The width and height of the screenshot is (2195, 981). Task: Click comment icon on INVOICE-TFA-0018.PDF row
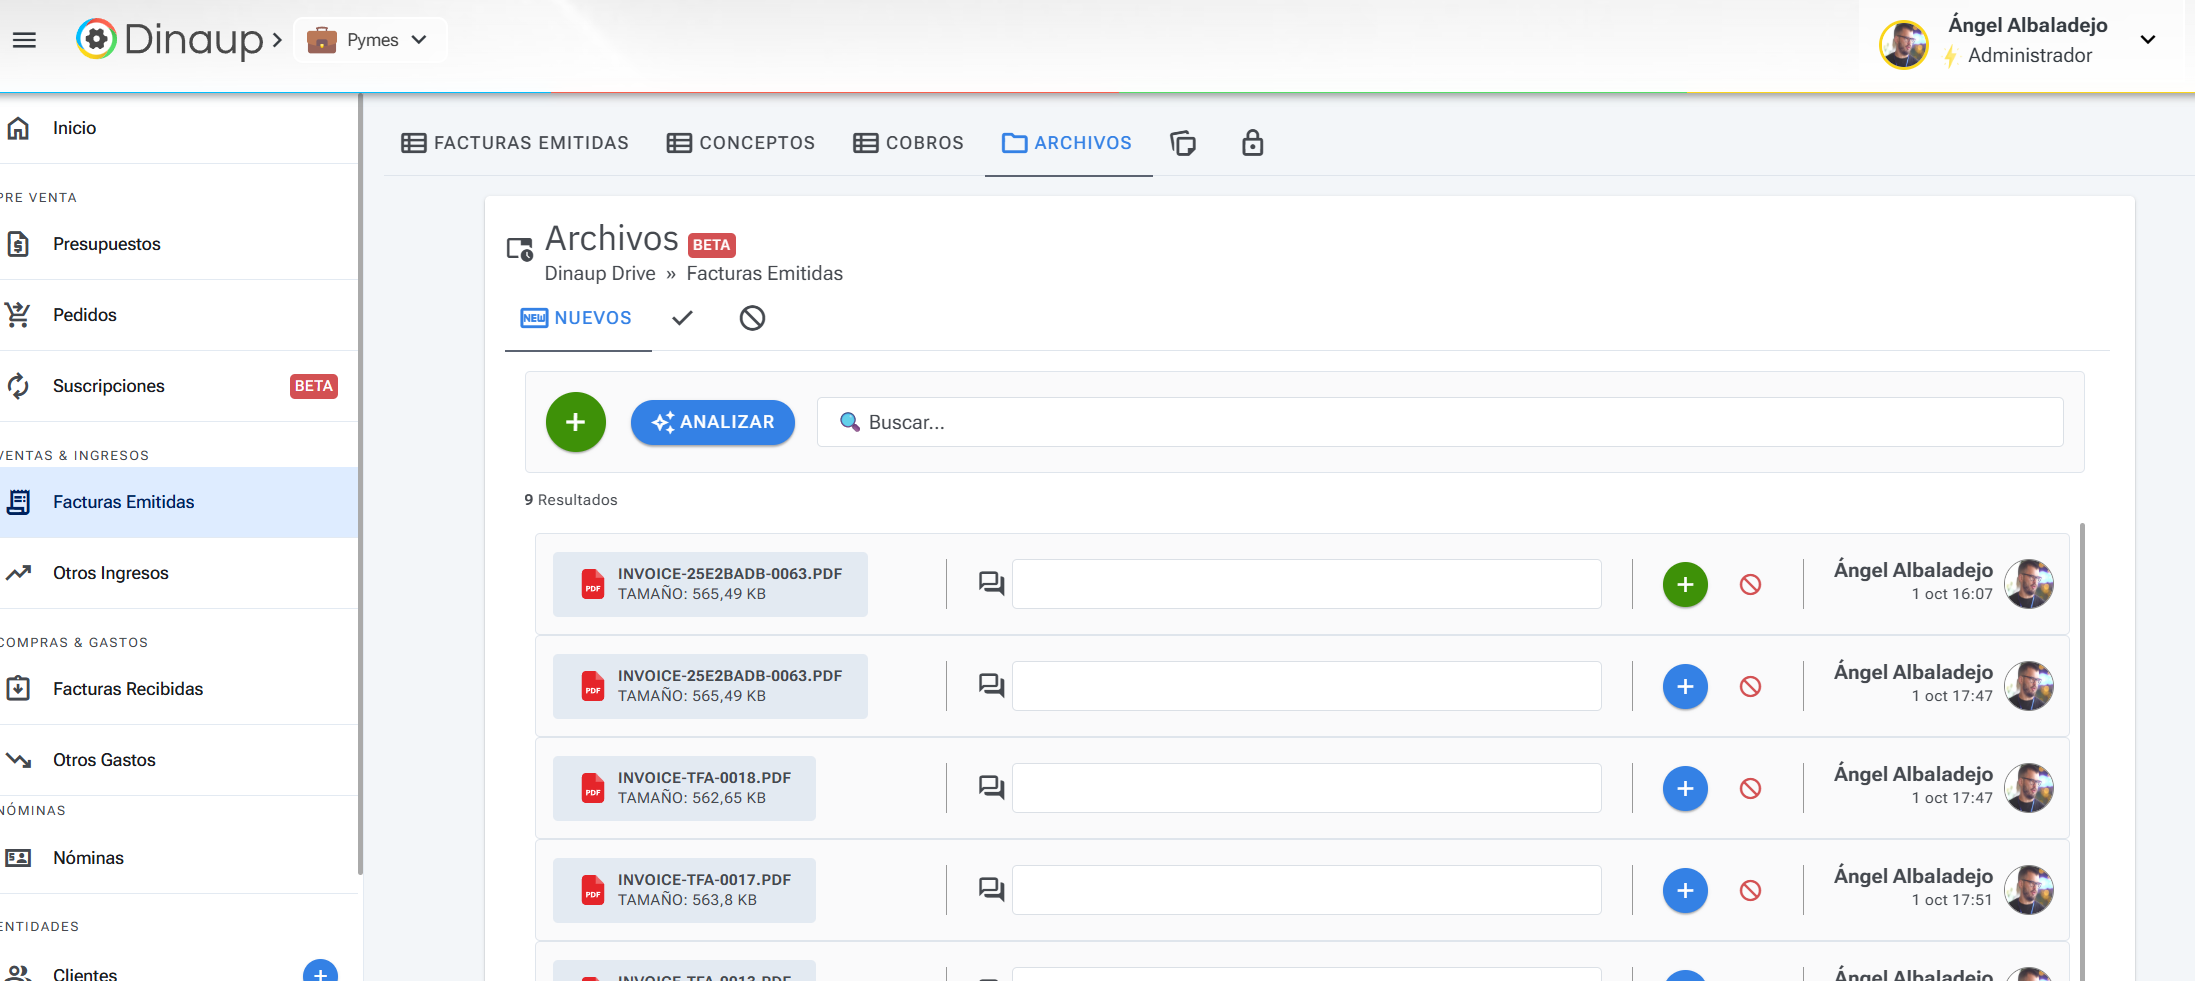991,788
